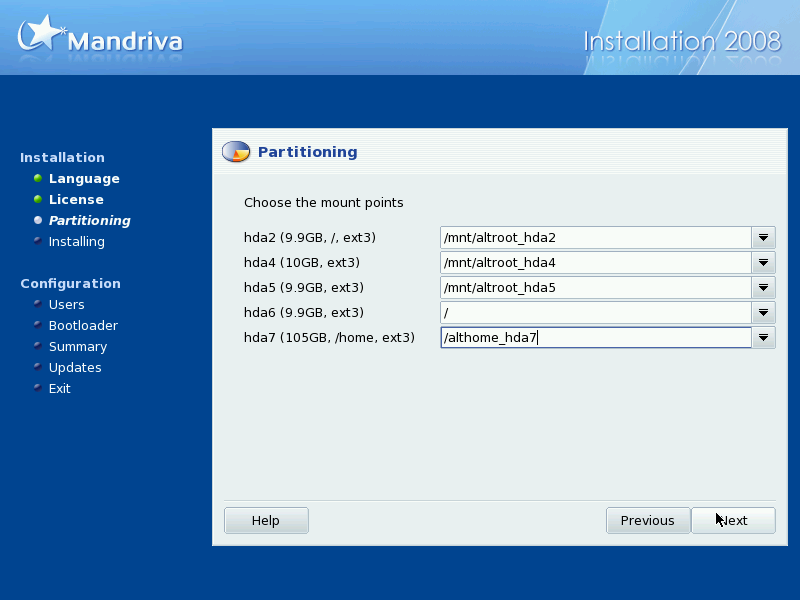Click the hda6 root mount point field
Screen dimensions: 800x600
(x=595, y=312)
